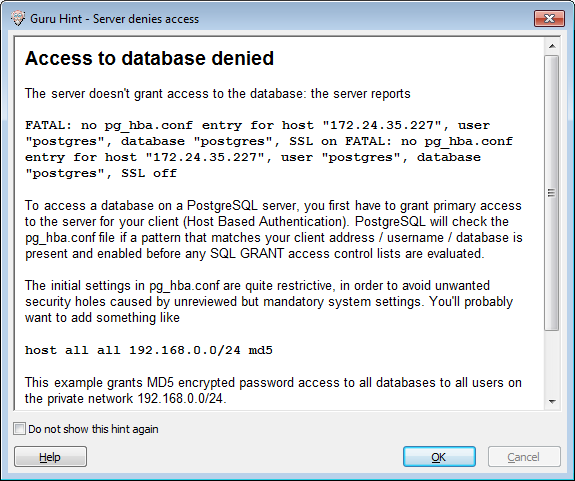Viewport: 575px width, 481px height.
Task: Enable the Do not show this hint again checkbox
Action: point(19,429)
